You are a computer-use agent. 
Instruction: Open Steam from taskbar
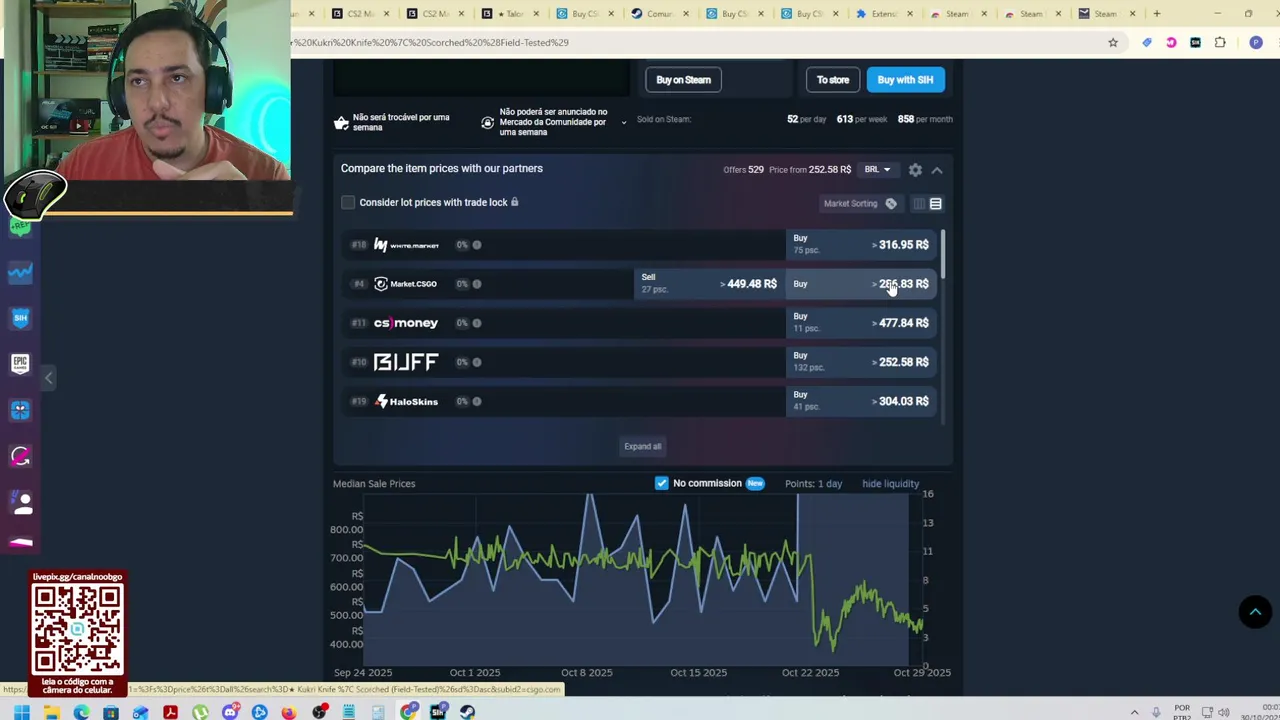click(467, 712)
